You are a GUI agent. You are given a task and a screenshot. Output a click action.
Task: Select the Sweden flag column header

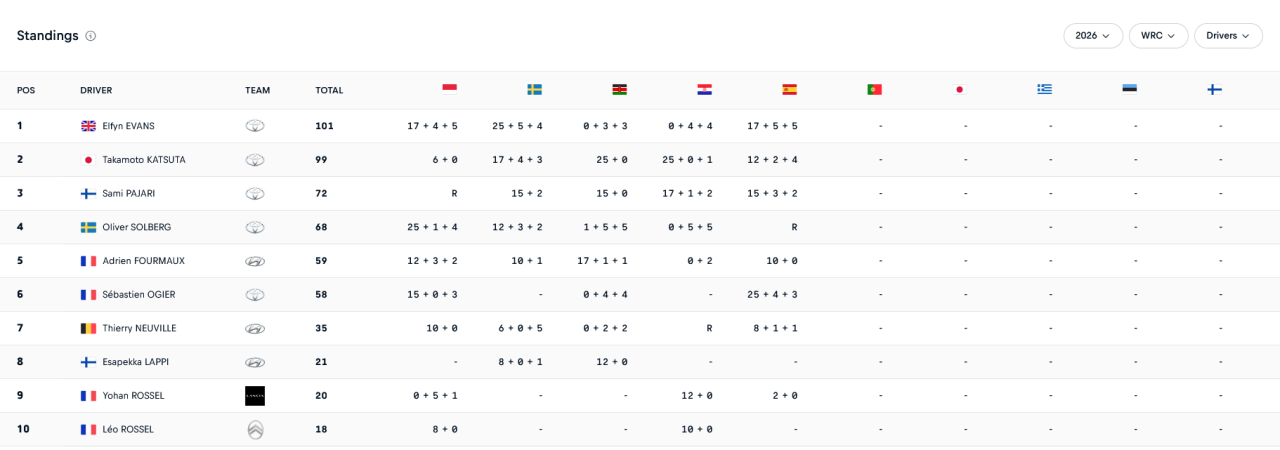coord(534,89)
